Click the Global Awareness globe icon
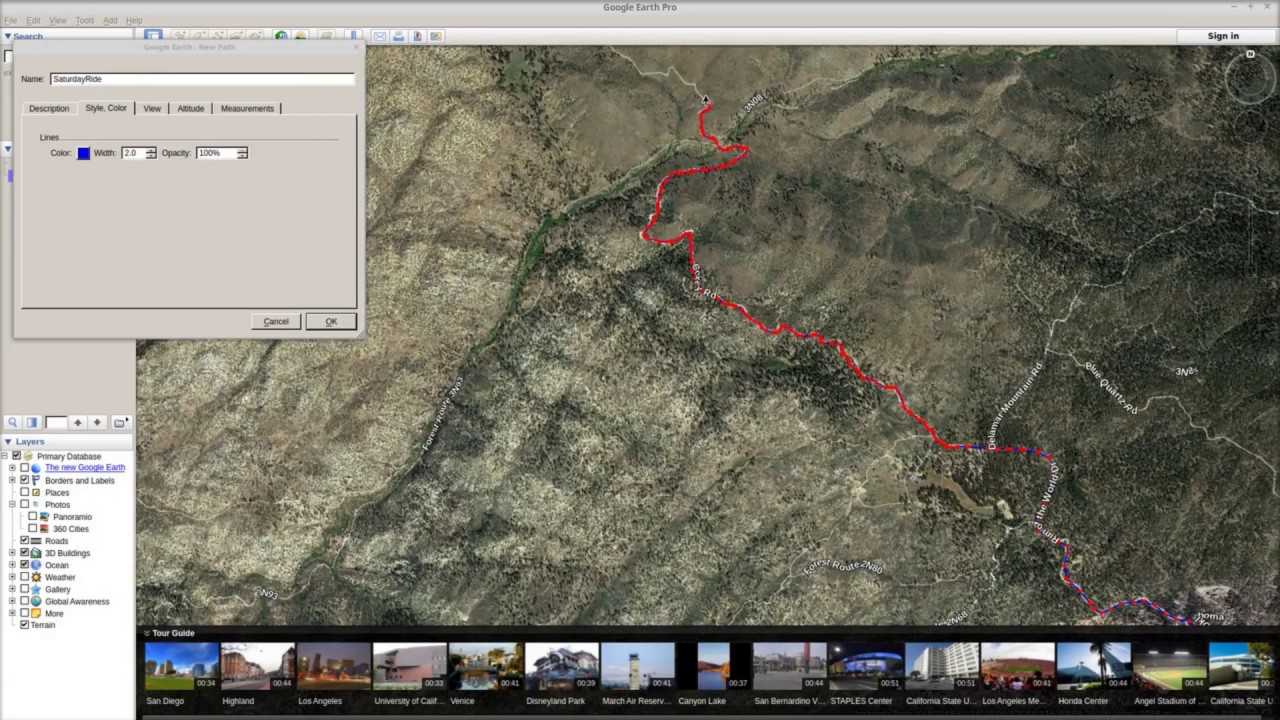This screenshot has width=1280, height=720. coord(36,601)
